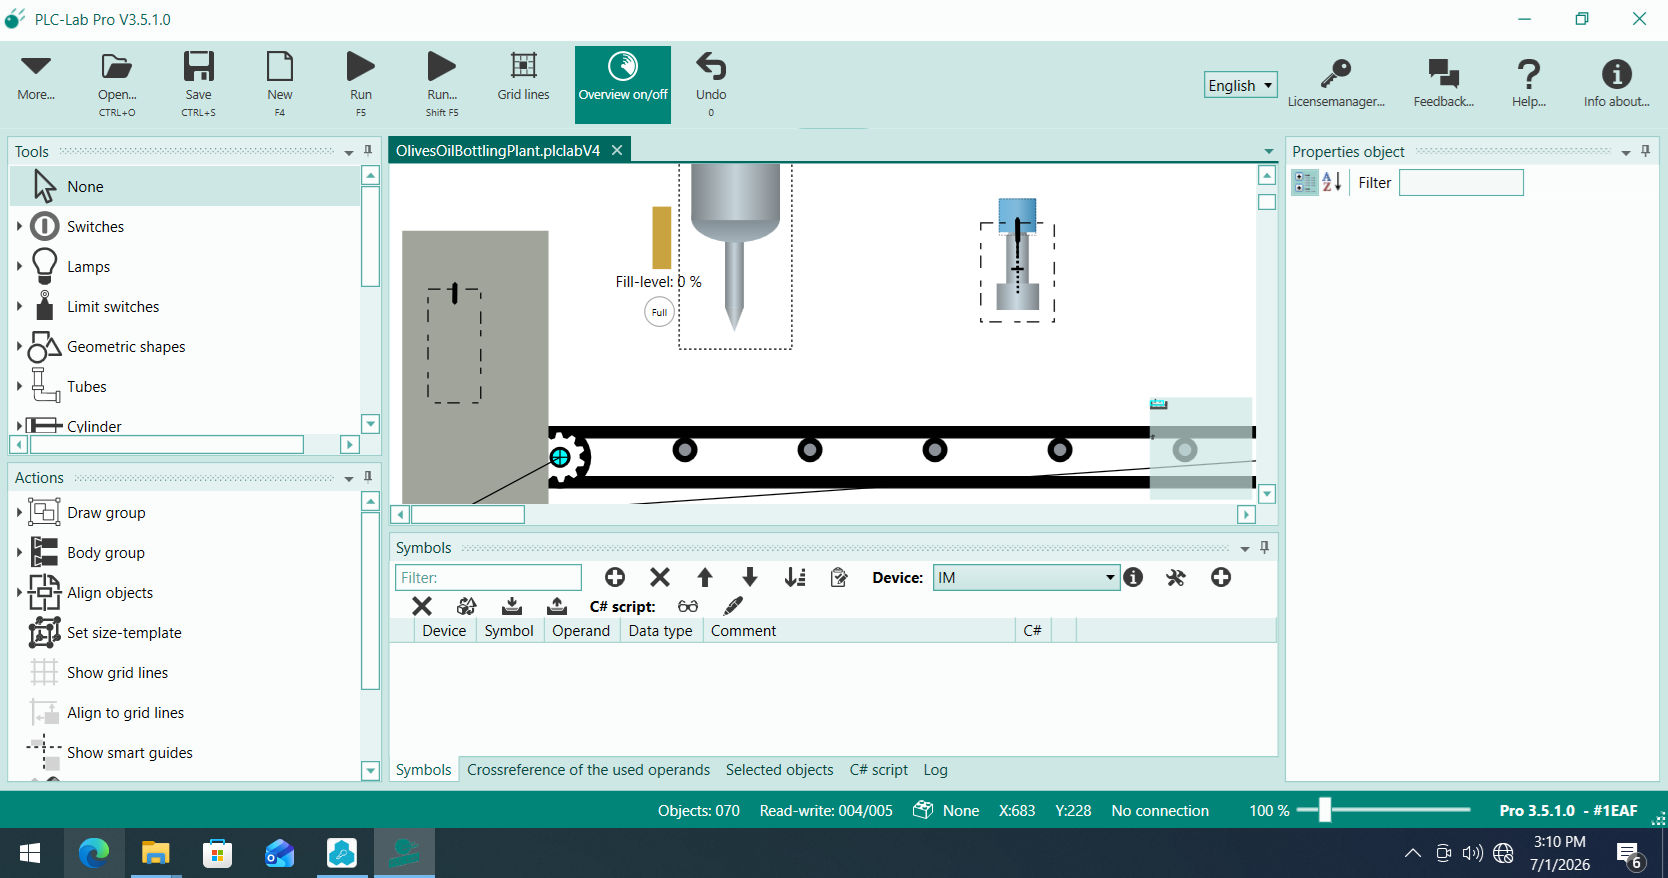Click the Open file toolbar icon
The image size is (1668, 878).
pyautogui.click(x=117, y=83)
